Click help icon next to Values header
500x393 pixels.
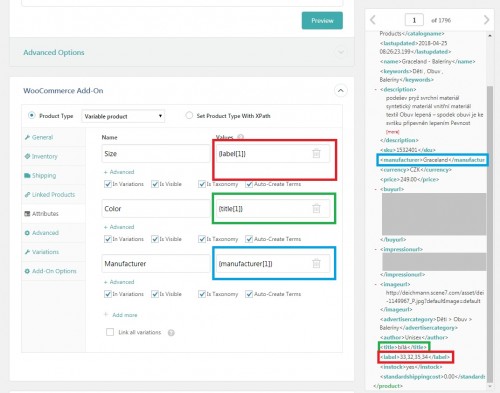[x=241, y=137]
